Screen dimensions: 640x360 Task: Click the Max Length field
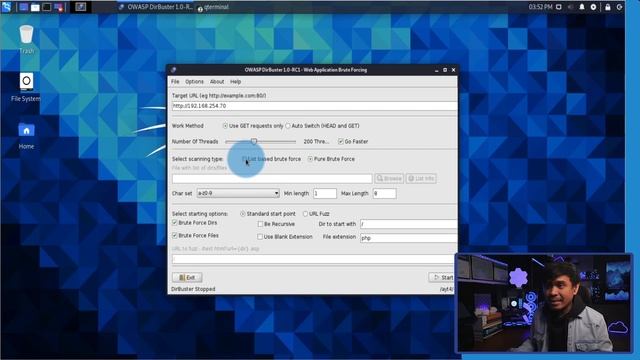384,193
